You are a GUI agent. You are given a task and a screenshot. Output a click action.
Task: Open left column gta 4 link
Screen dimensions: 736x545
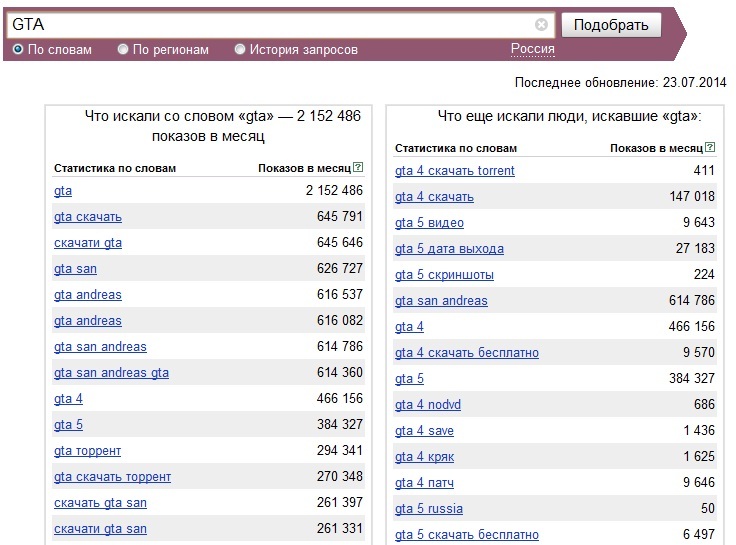click(x=68, y=399)
